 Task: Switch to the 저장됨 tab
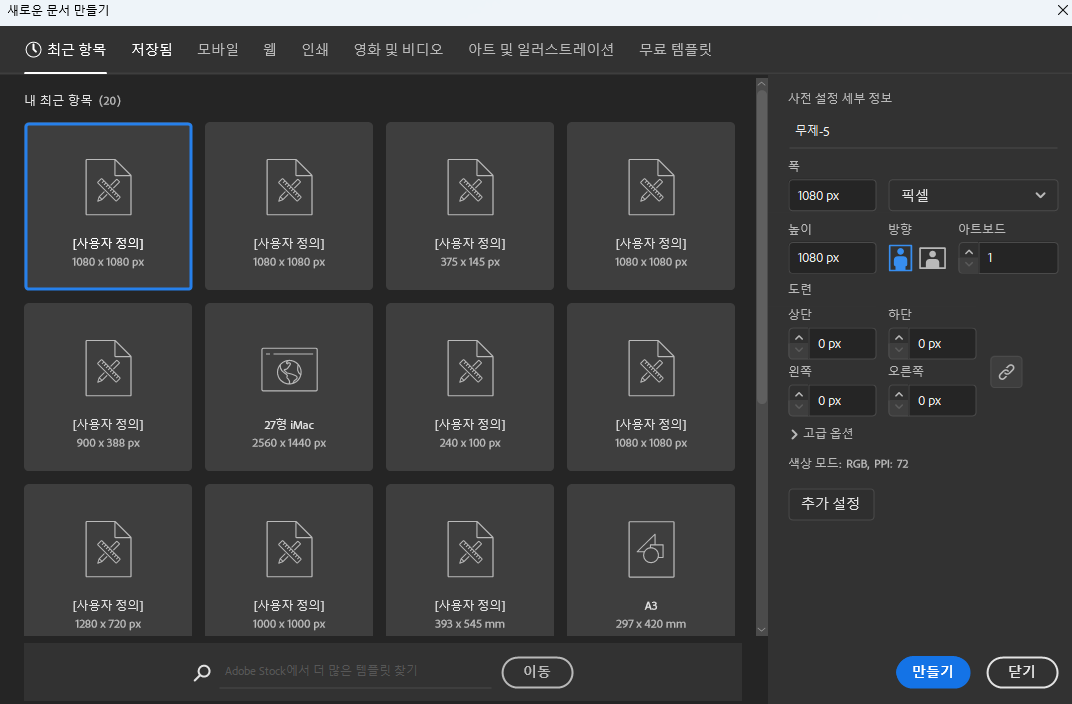(x=152, y=49)
